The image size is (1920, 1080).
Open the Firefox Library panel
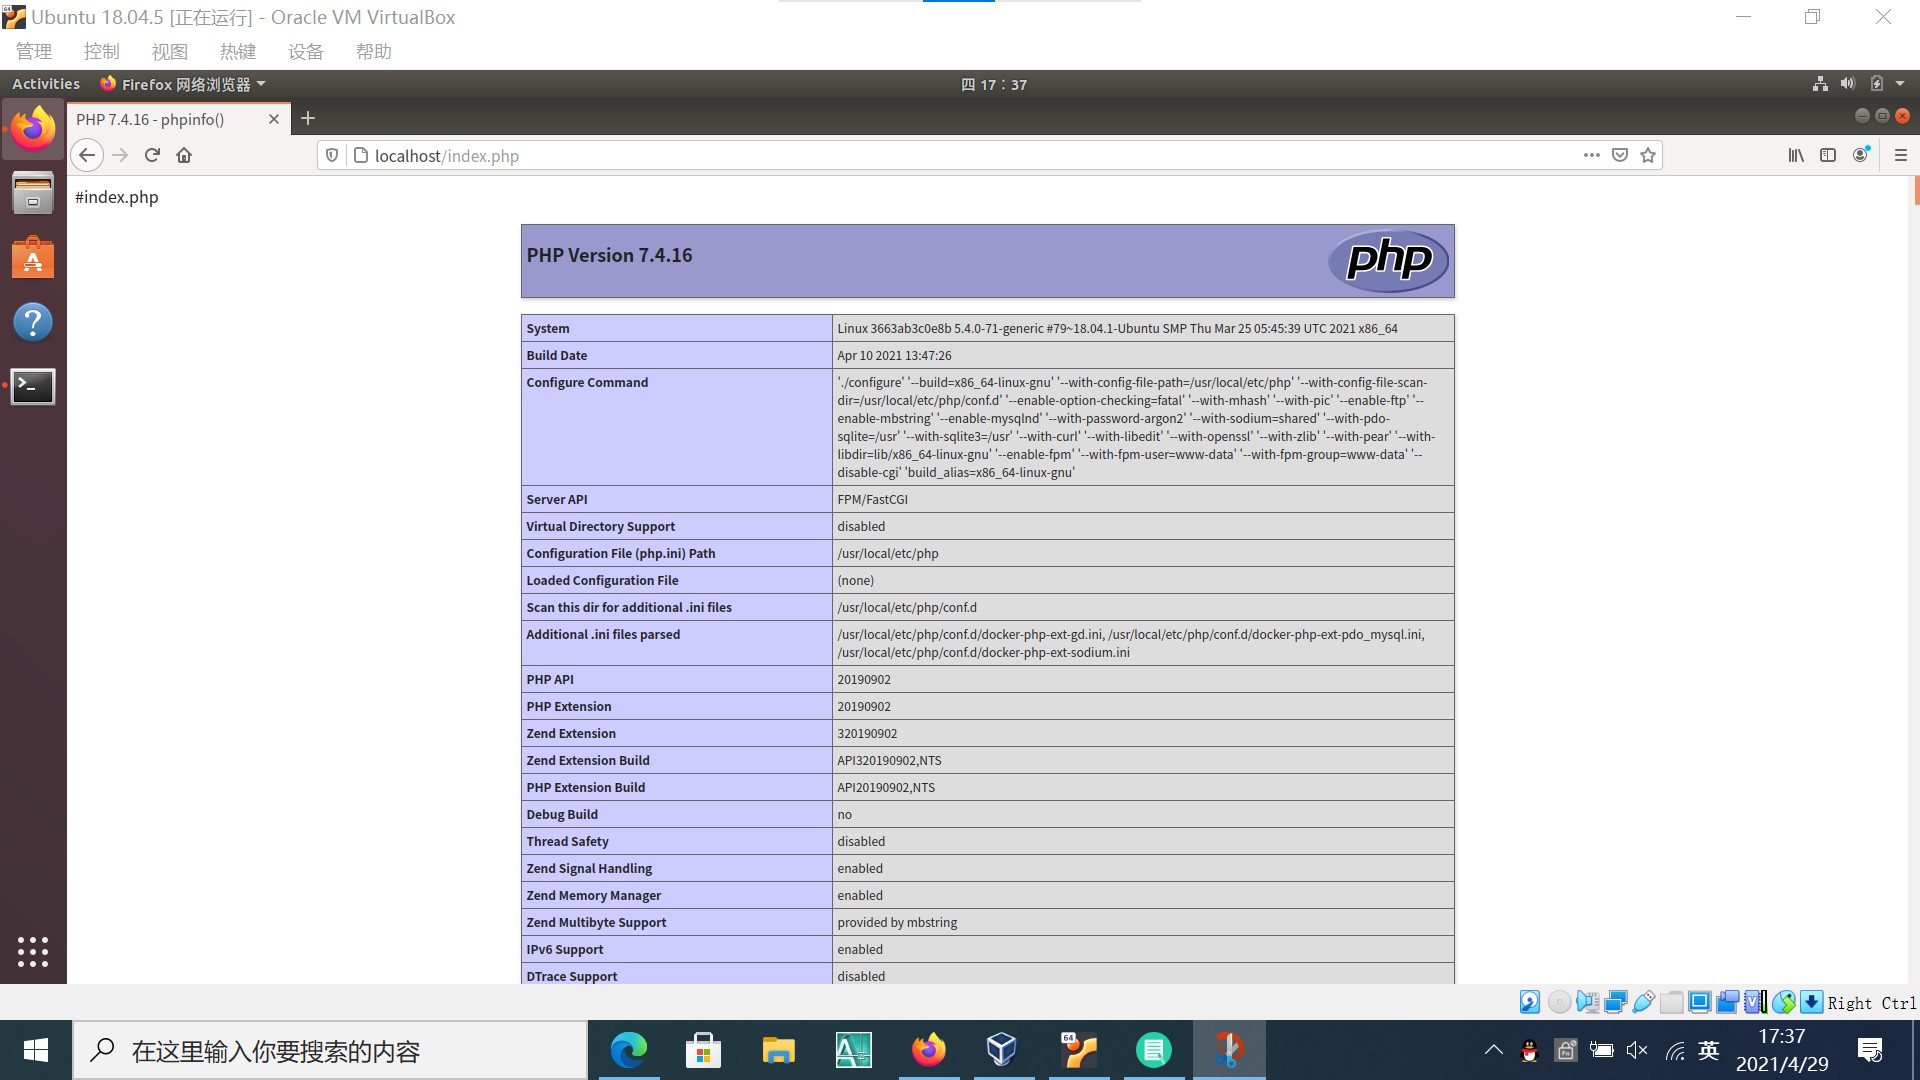tap(1796, 155)
